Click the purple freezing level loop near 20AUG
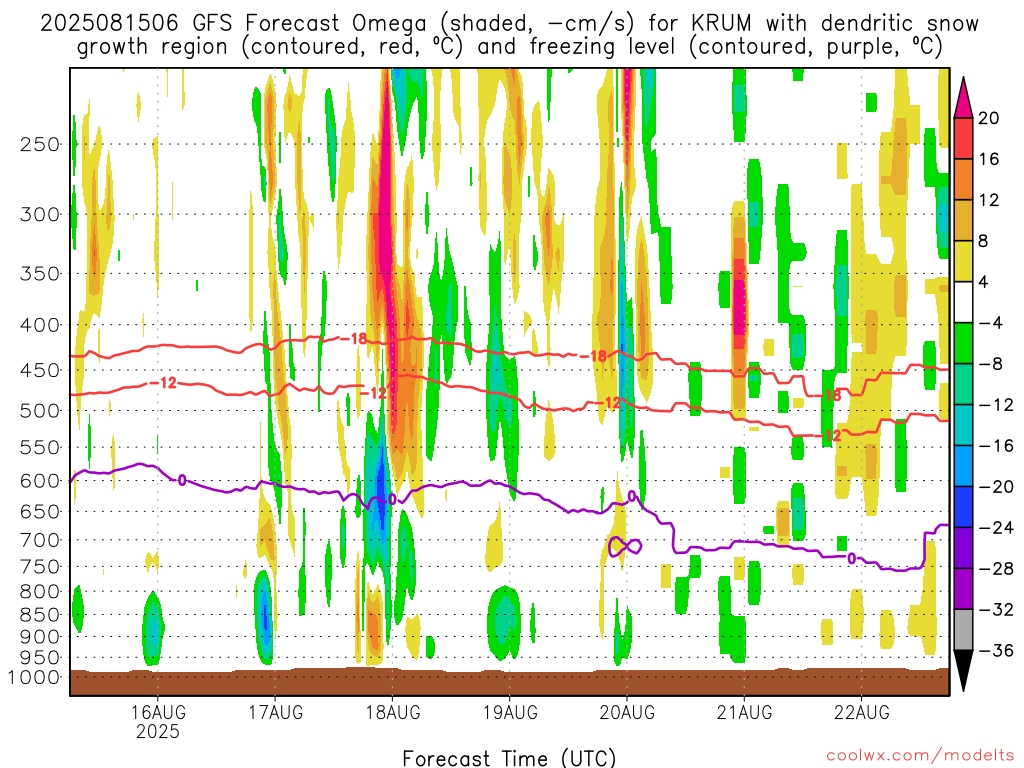Image resolution: width=1024 pixels, height=768 pixels. (625, 546)
